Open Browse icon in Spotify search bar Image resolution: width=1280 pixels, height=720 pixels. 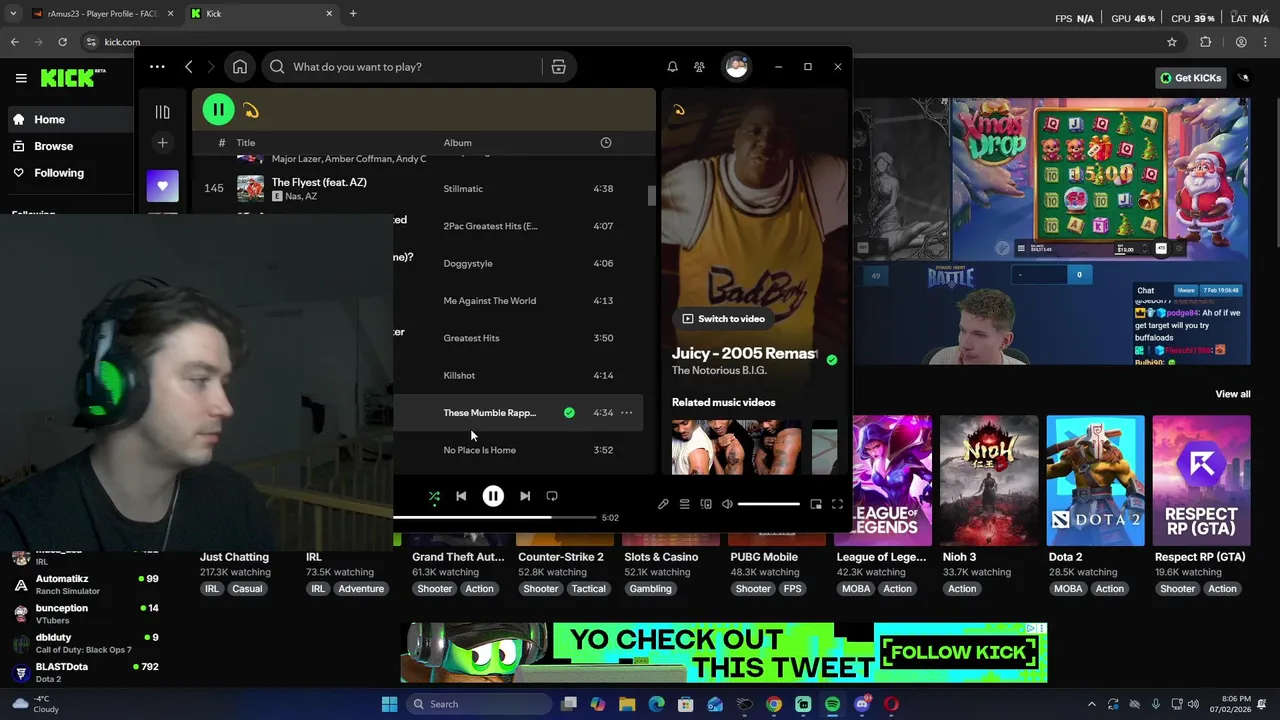558,67
